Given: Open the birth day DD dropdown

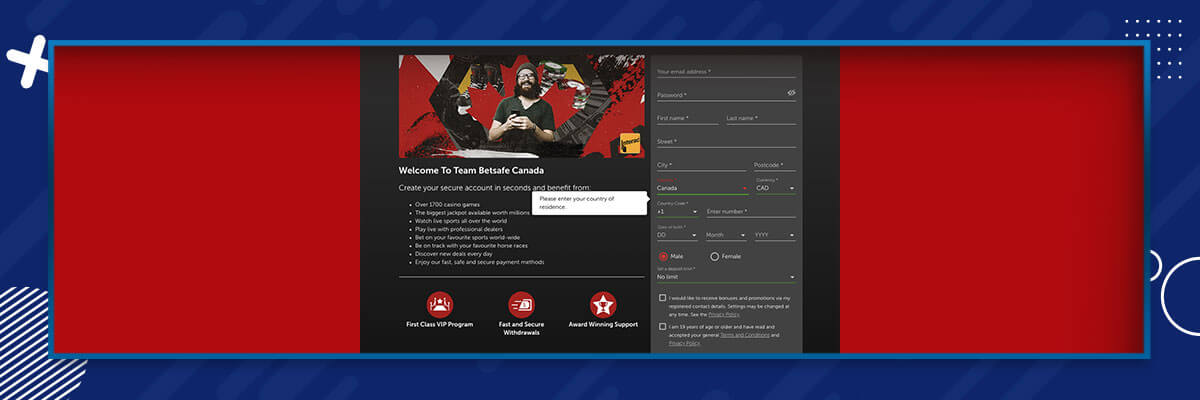Looking at the screenshot, I should pyautogui.click(x=677, y=235).
